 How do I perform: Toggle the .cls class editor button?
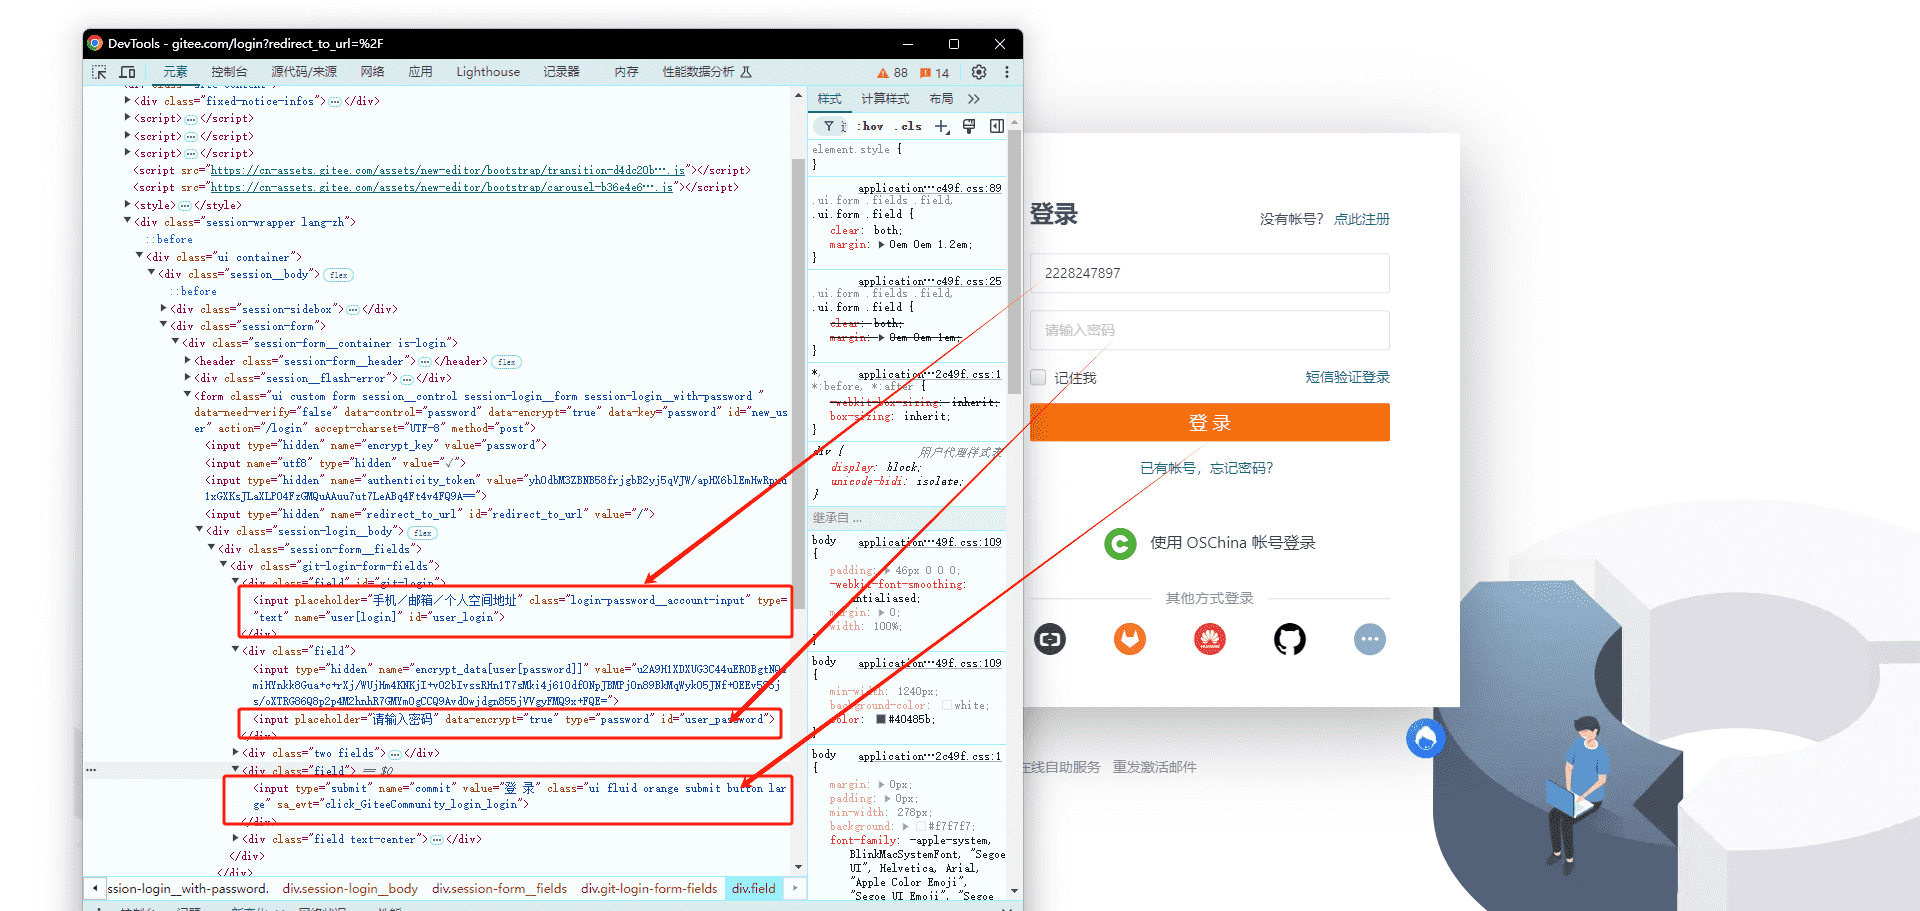(x=908, y=126)
